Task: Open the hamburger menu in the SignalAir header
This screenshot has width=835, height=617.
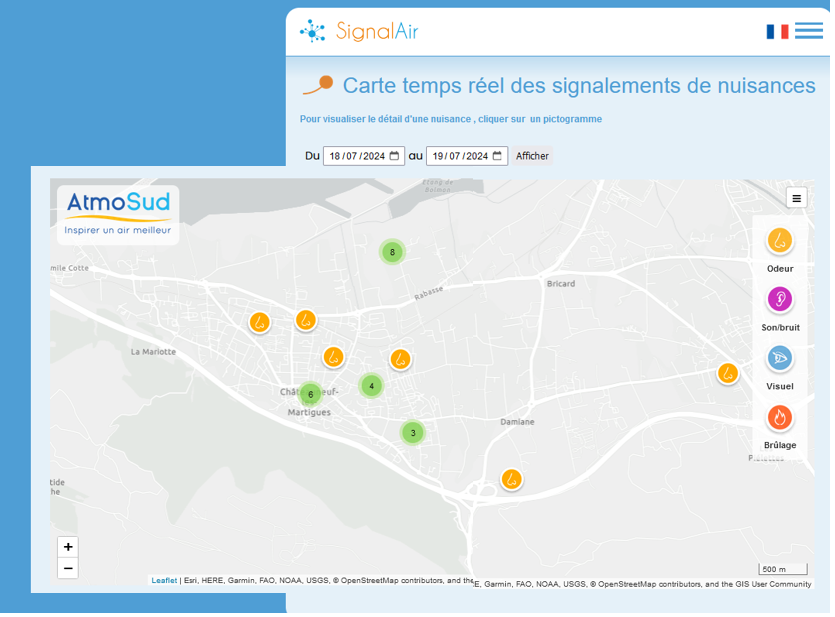Action: click(808, 31)
